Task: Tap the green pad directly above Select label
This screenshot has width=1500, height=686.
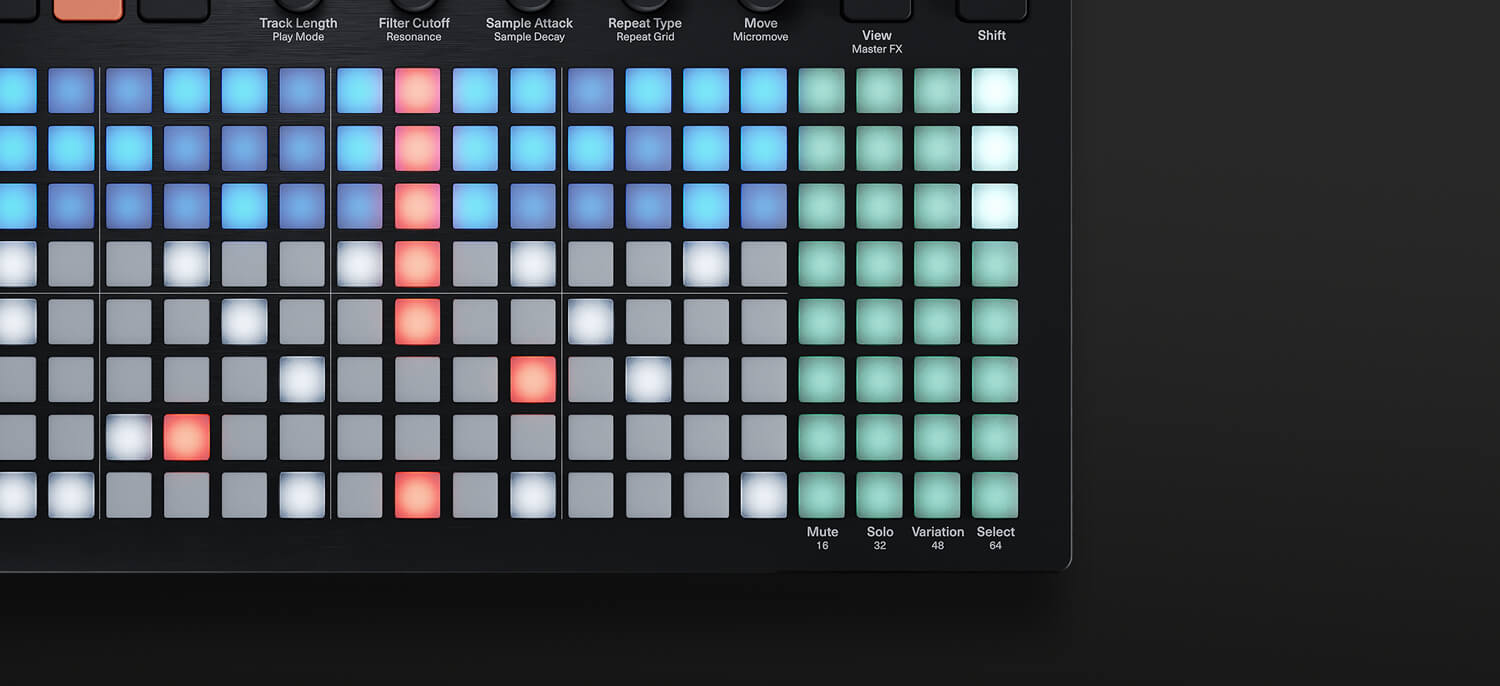Action: [995, 495]
